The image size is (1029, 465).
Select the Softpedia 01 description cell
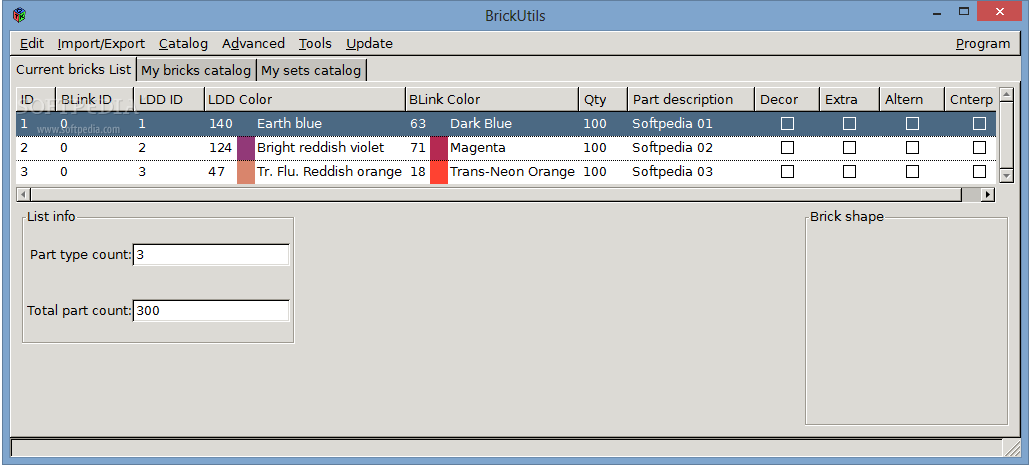[672, 123]
